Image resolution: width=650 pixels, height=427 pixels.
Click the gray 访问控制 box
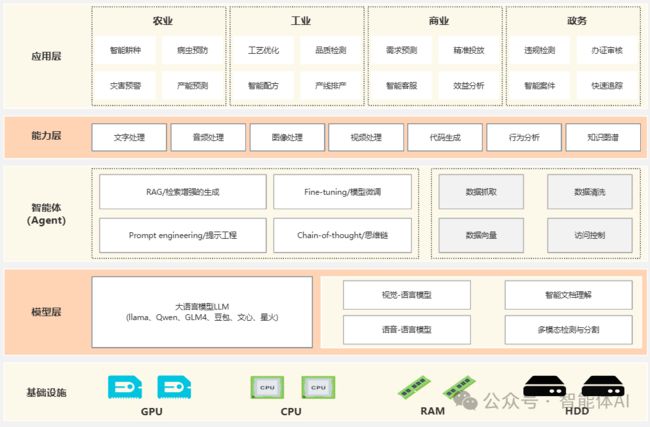[589, 235]
